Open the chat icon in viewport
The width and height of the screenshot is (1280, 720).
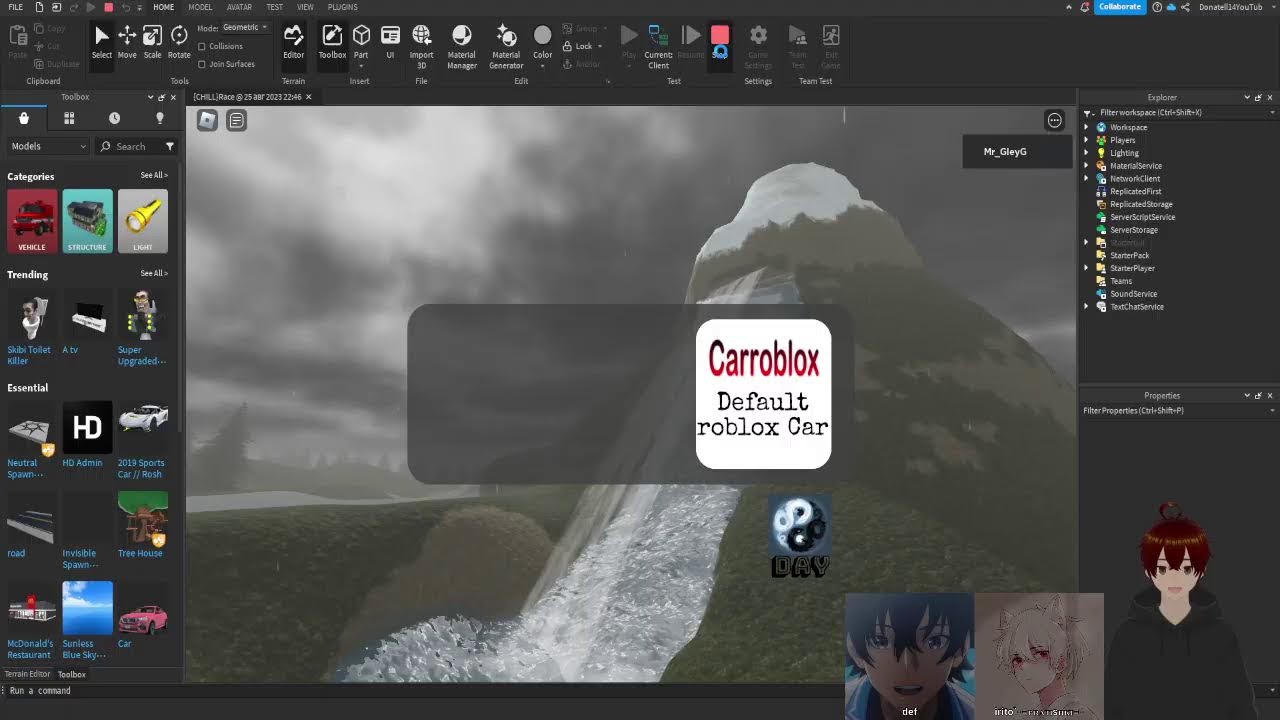point(236,120)
